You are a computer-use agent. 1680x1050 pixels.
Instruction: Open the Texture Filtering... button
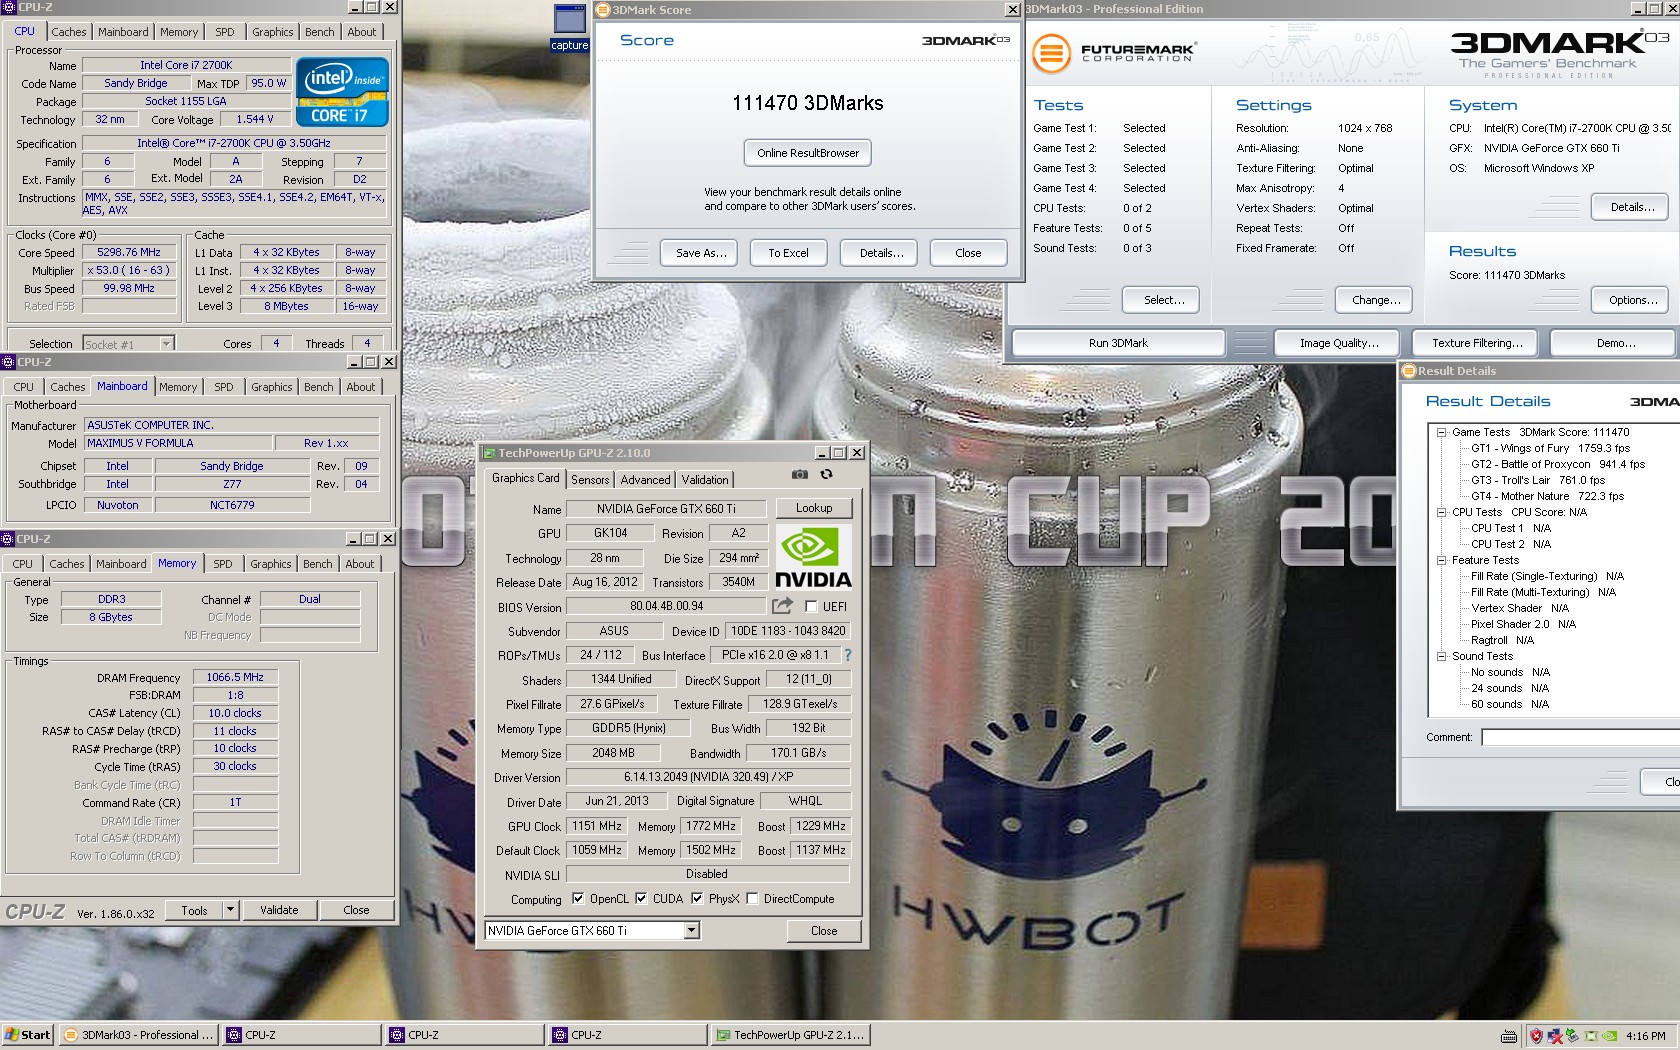pyautogui.click(x=1477, y=343)
